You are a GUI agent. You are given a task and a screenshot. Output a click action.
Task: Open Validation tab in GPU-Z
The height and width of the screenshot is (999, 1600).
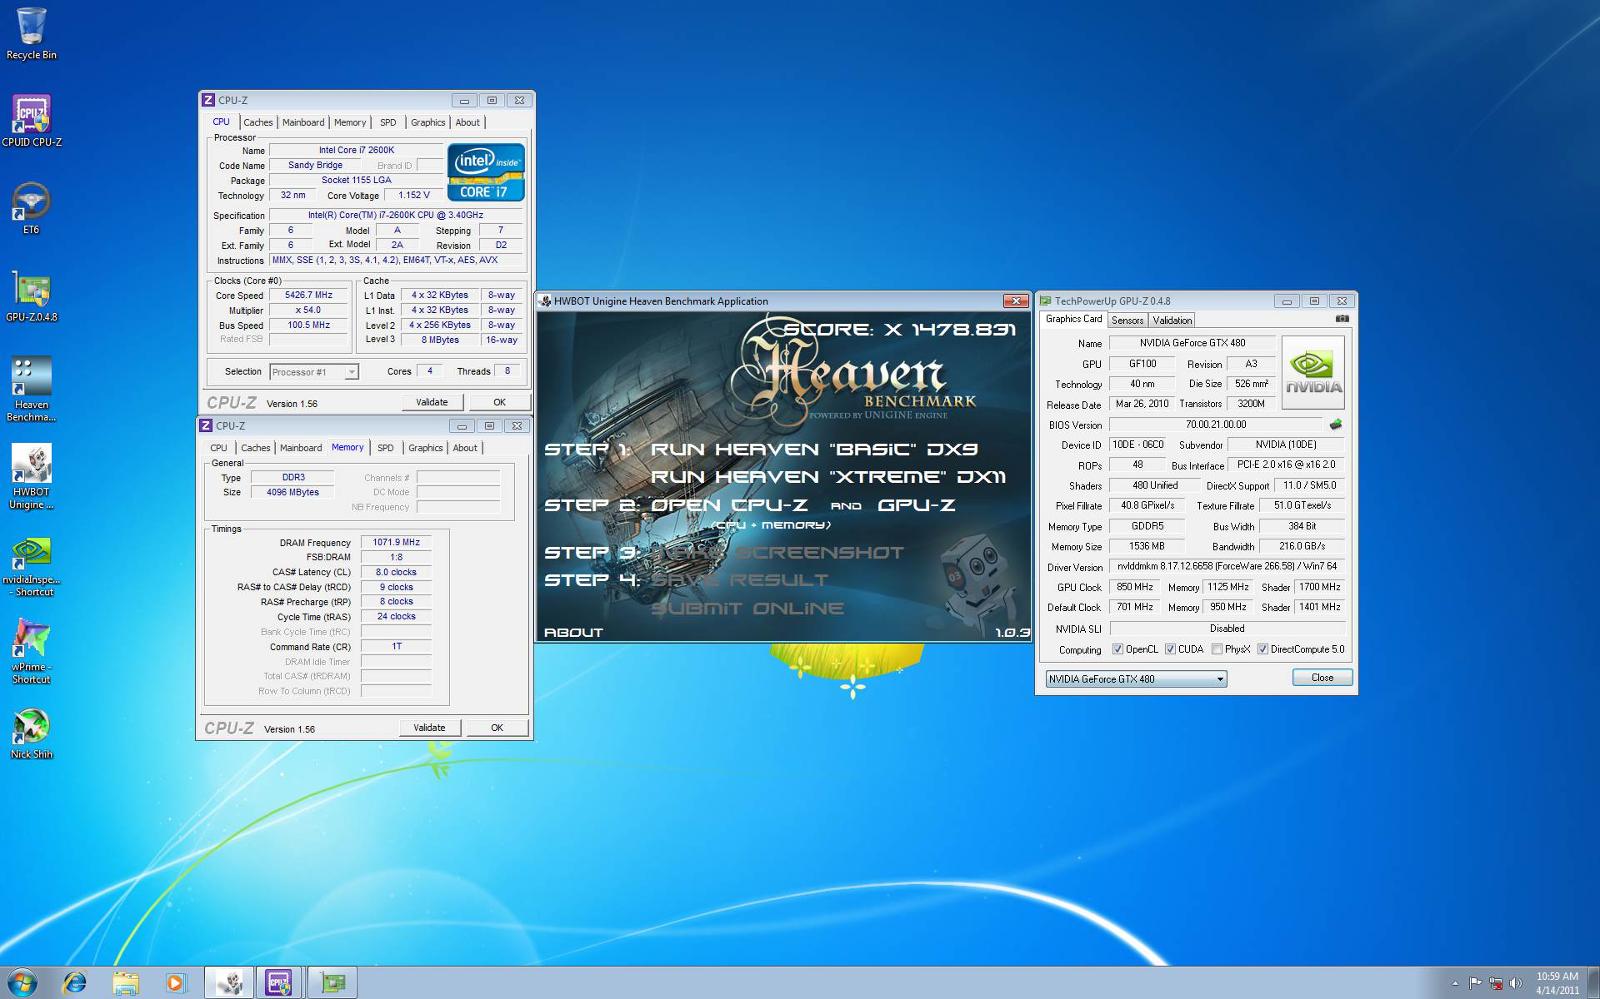pyautogui.click(x=1172, y=320)
